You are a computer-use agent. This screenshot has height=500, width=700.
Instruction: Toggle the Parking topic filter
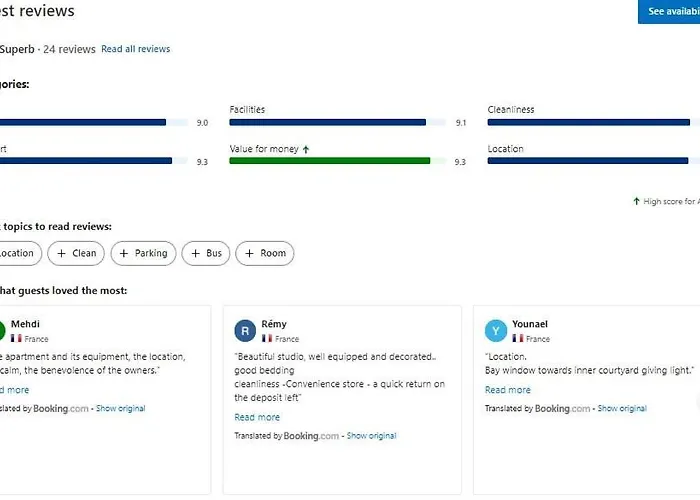143,253
